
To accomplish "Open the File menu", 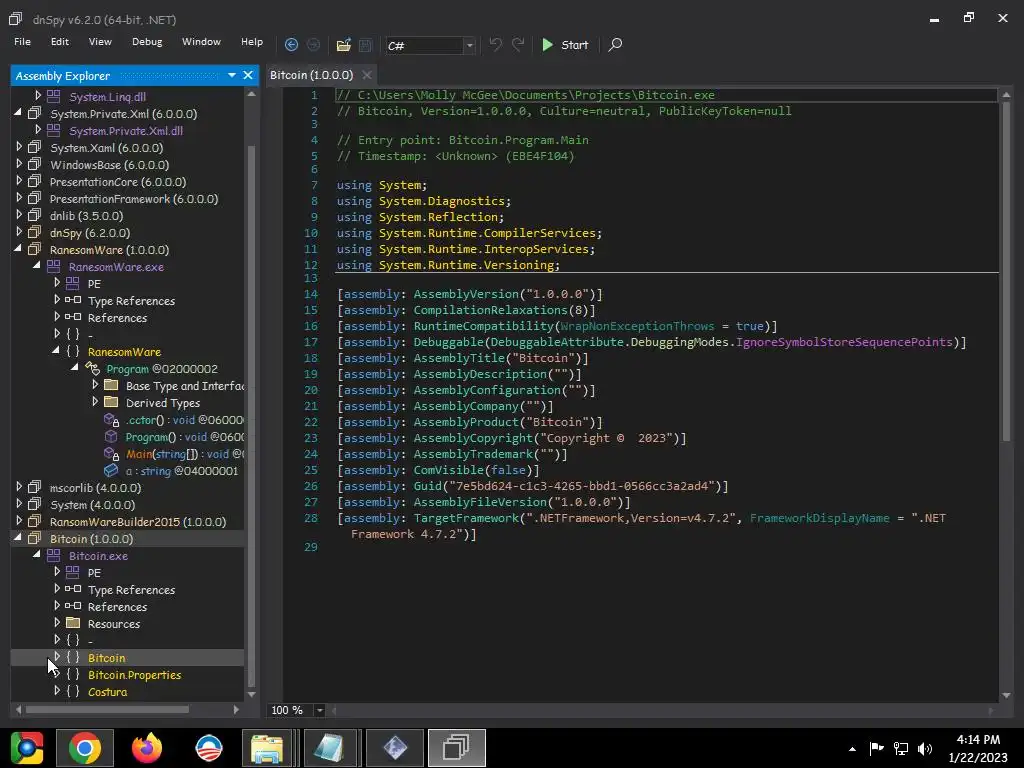I will 22,42.
